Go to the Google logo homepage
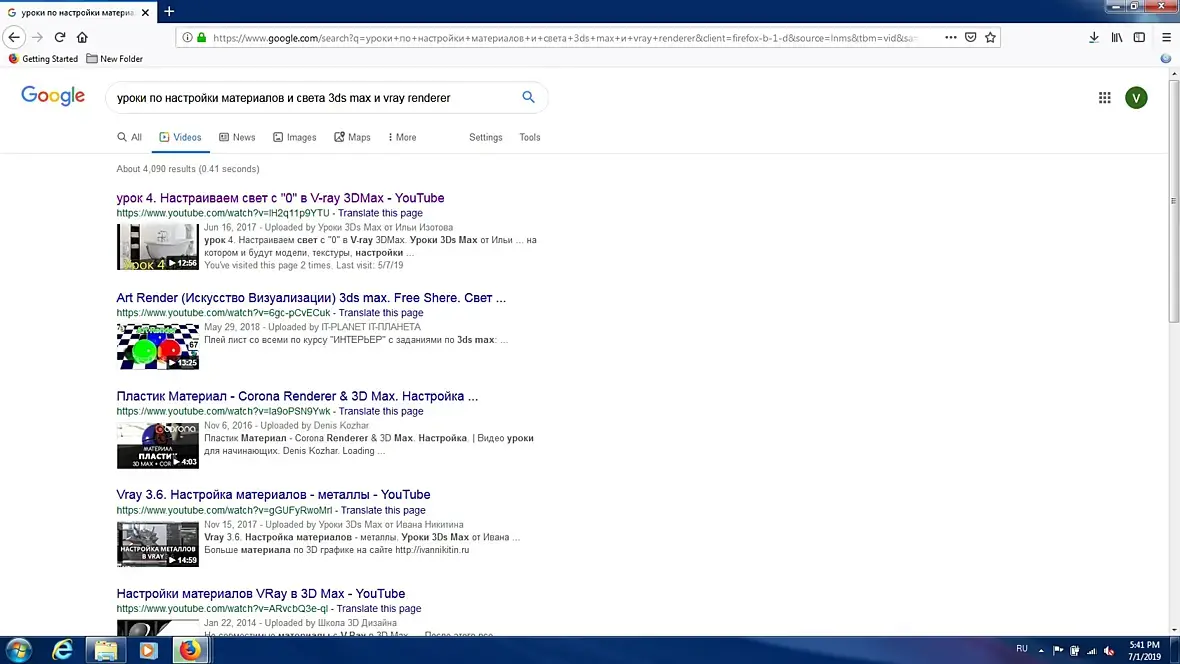 click(x=53, y=96)
